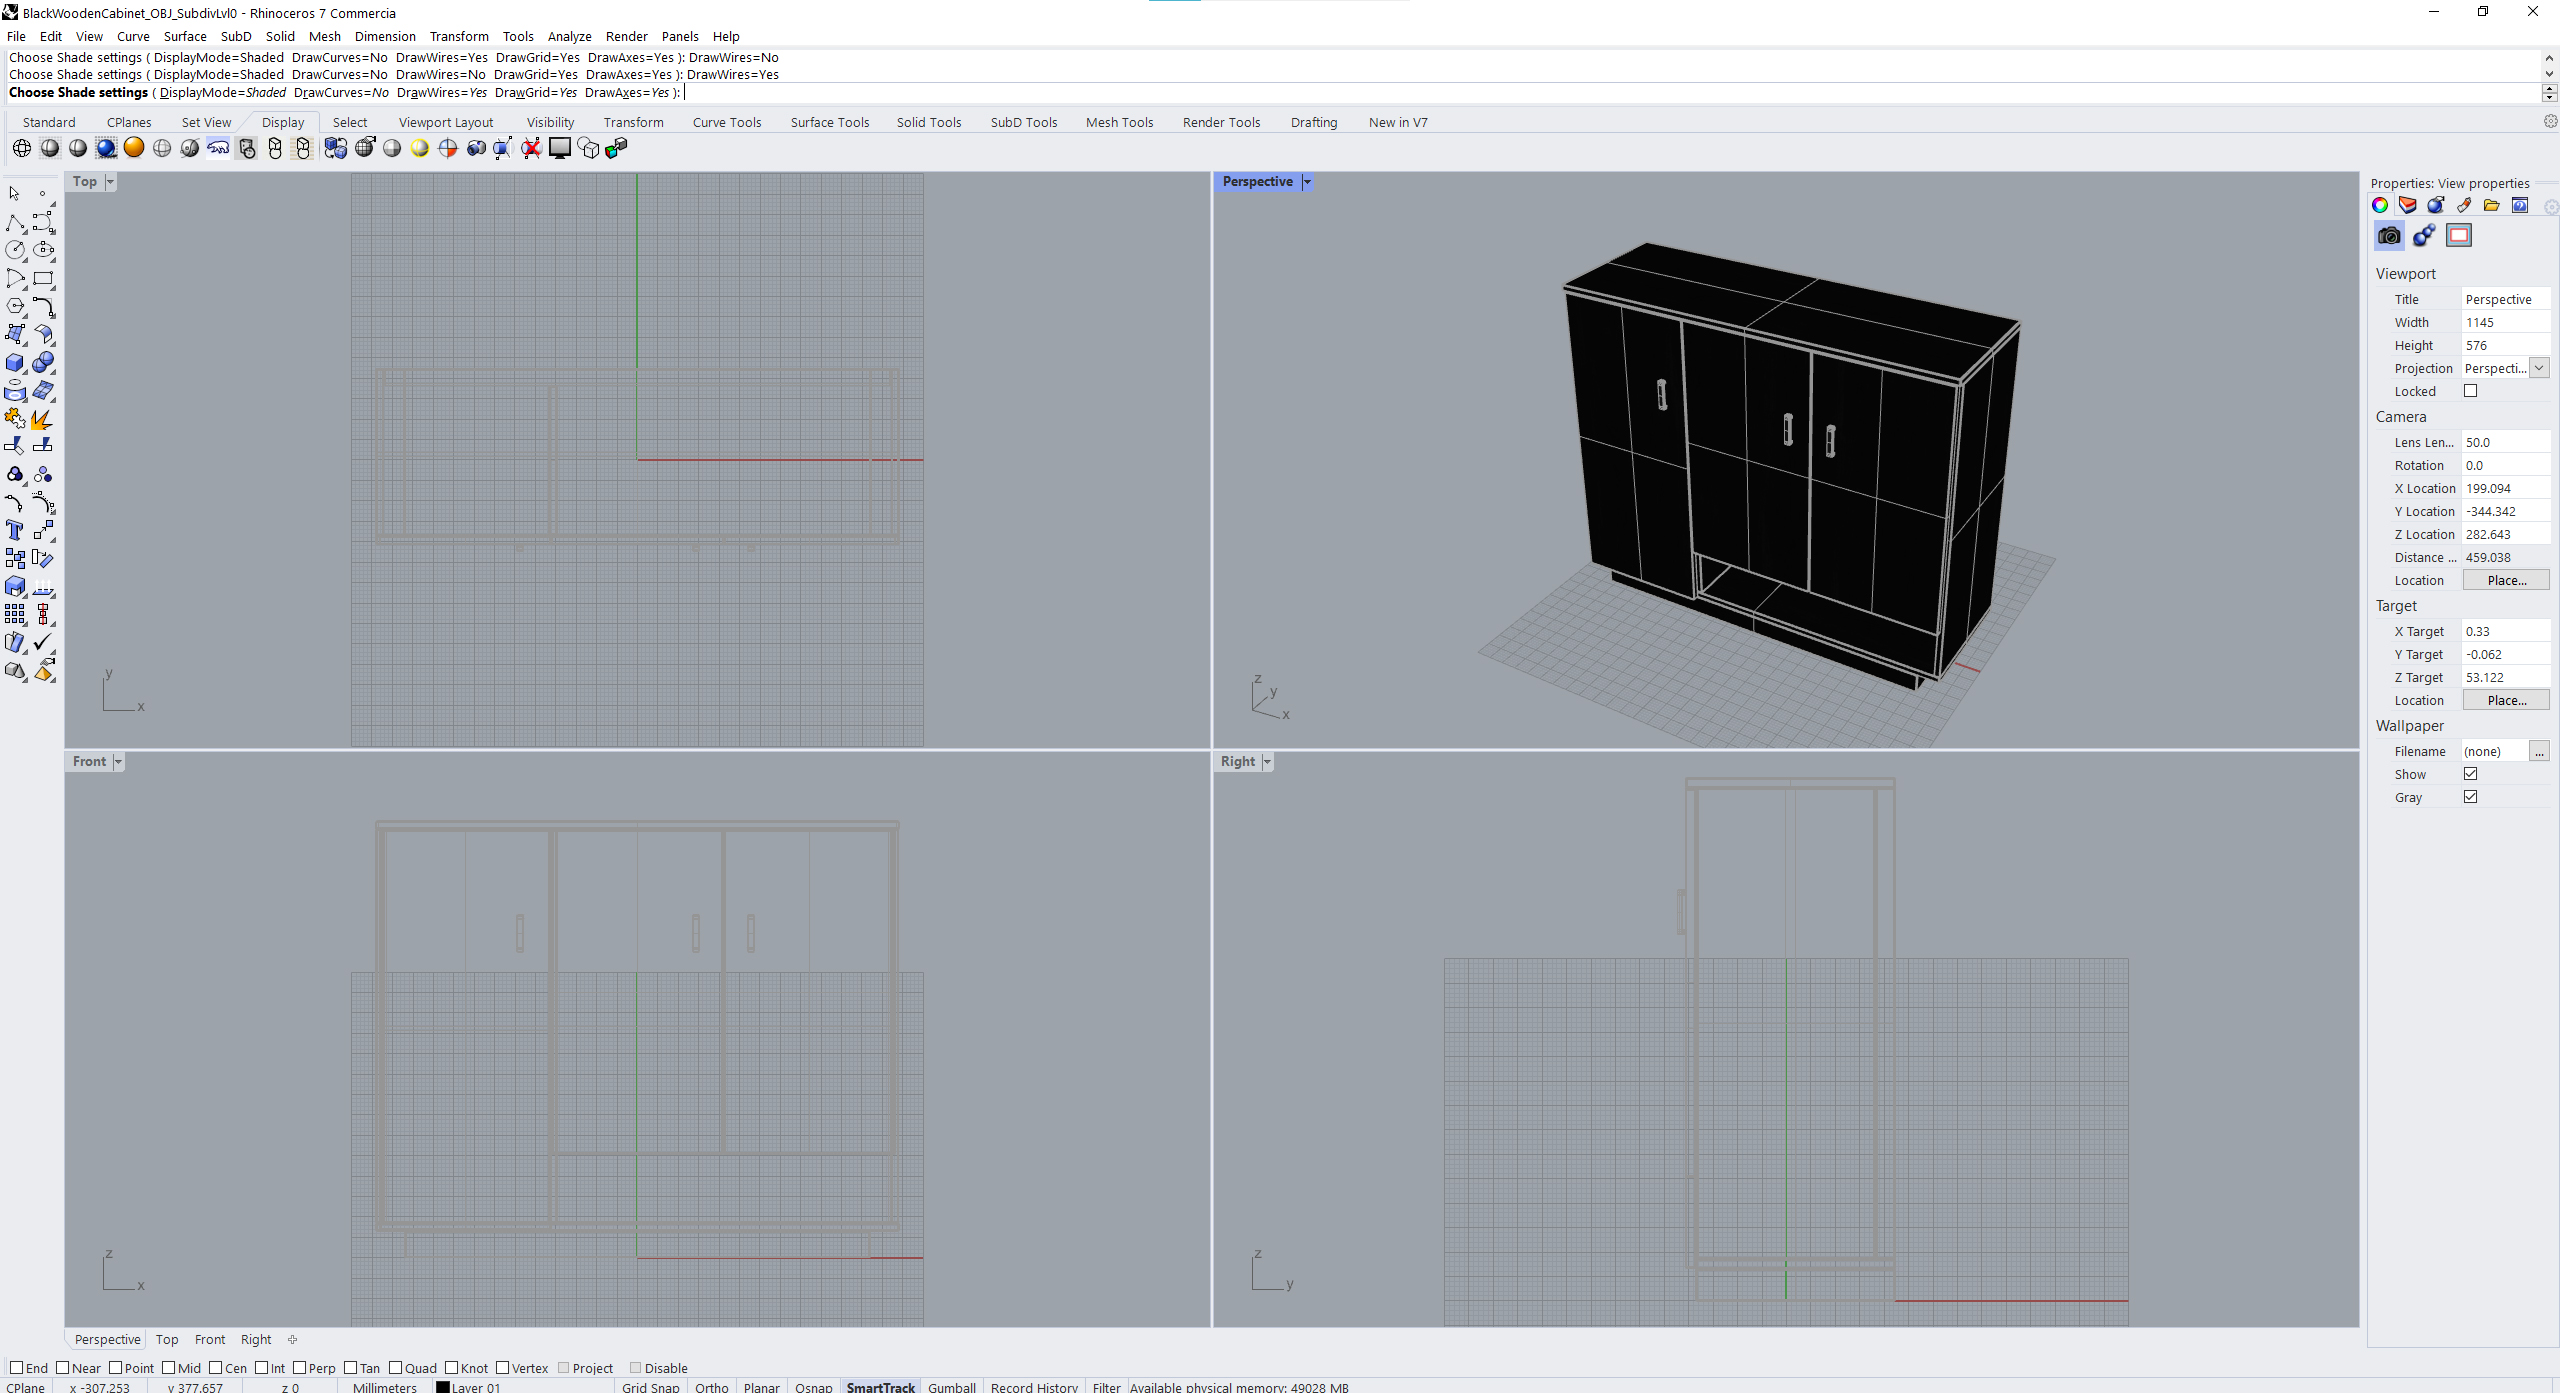Toggle the Locked viewport checkbox

(2471, 391)
